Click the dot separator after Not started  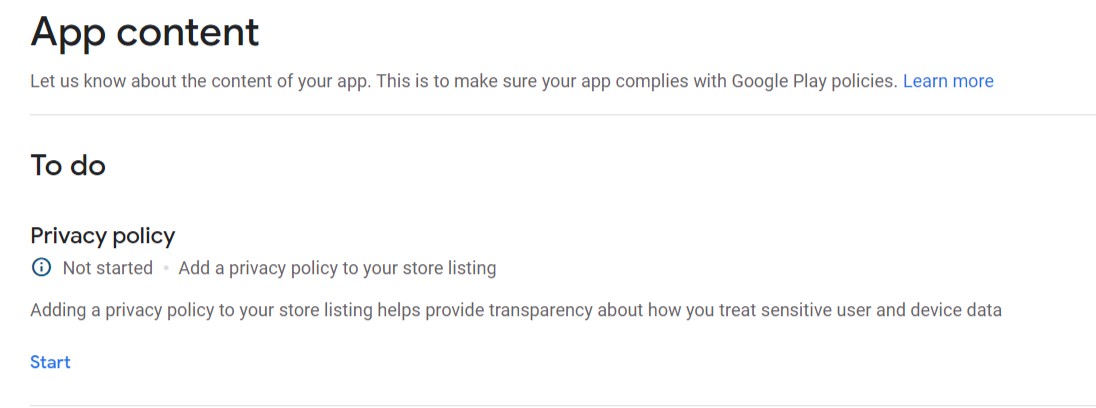point(166,268)
